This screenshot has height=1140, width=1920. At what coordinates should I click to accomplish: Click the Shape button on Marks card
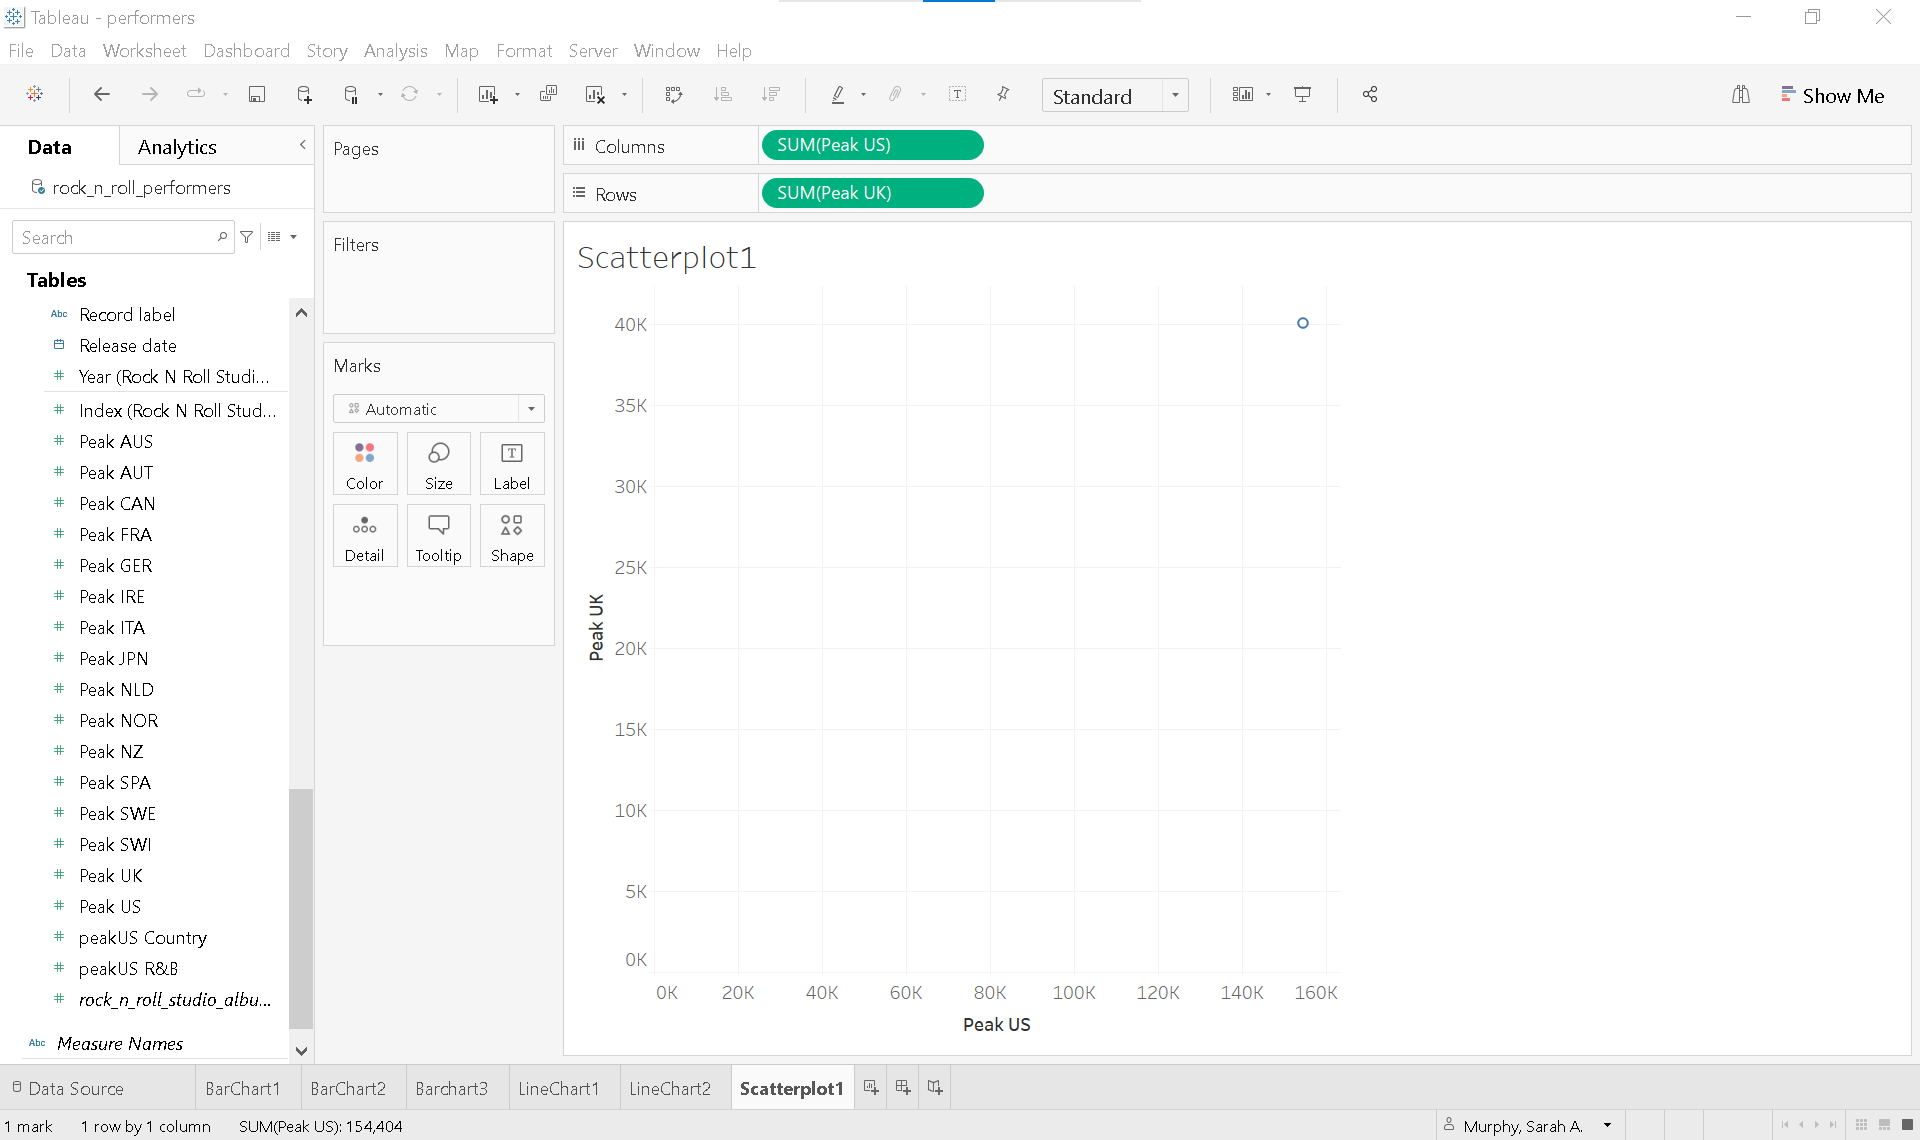point(512,536)
